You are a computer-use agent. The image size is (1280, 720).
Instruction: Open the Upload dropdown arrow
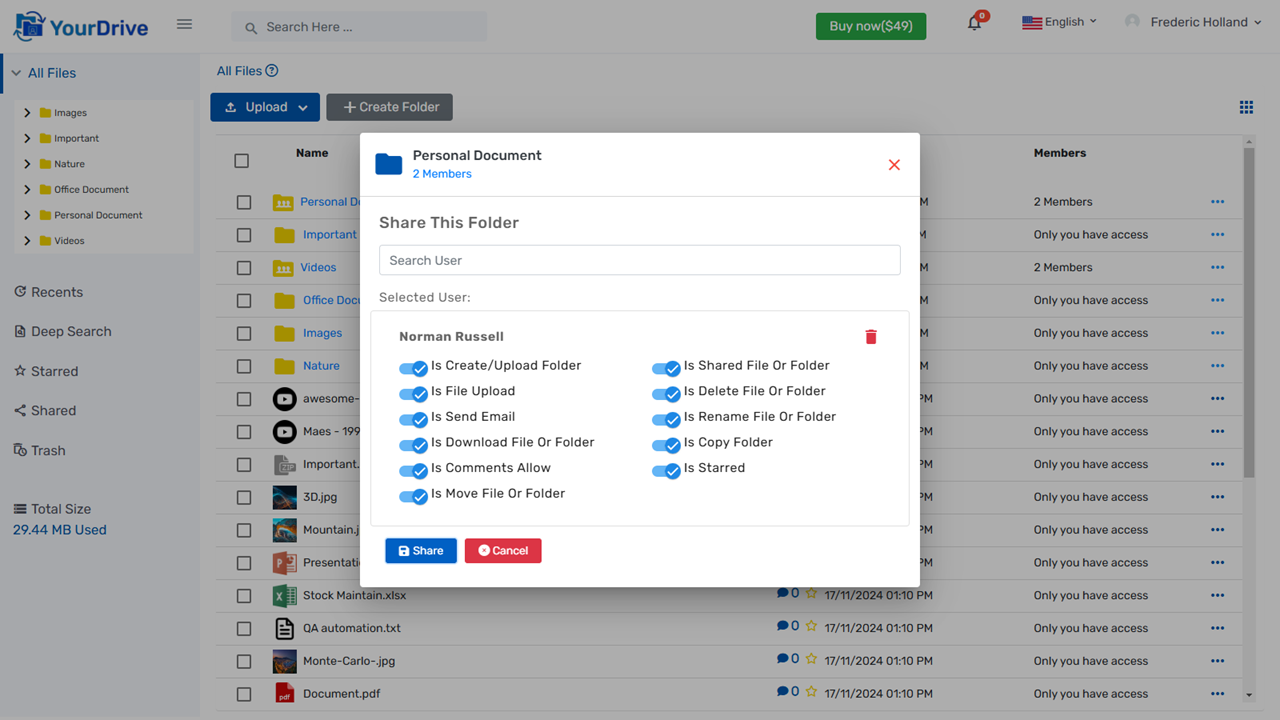301,107
